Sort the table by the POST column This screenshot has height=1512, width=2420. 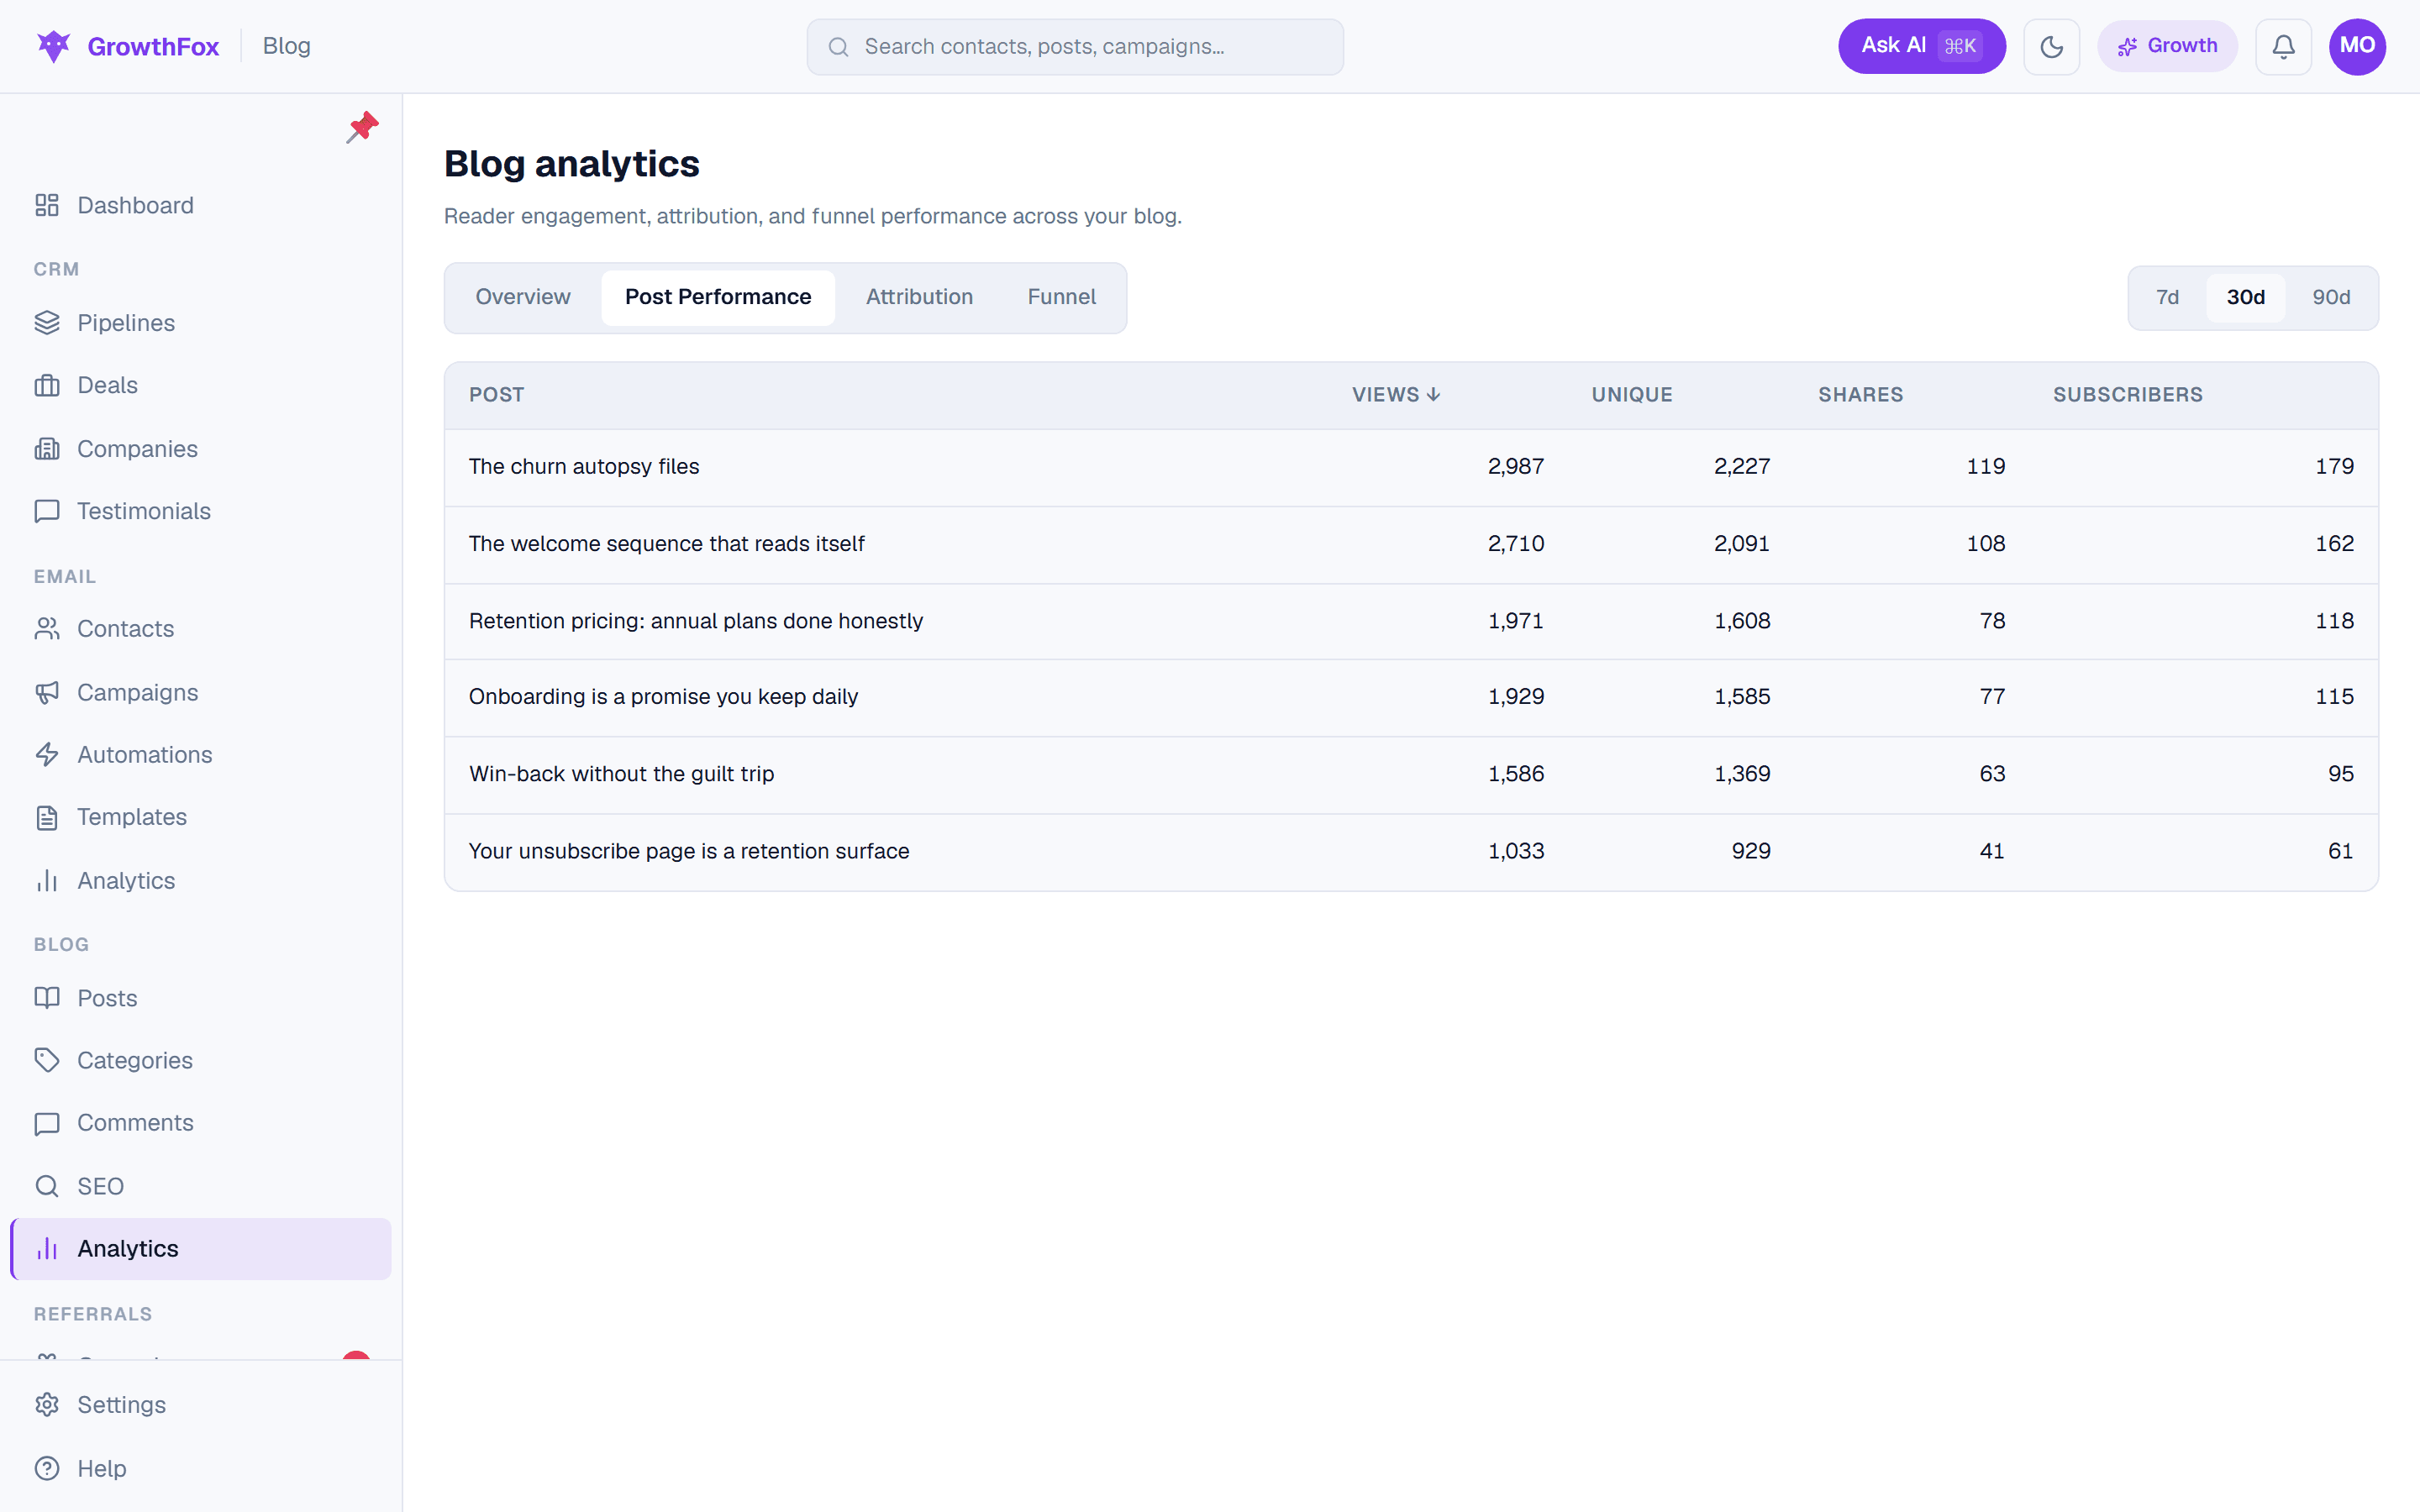coord(496,395)
